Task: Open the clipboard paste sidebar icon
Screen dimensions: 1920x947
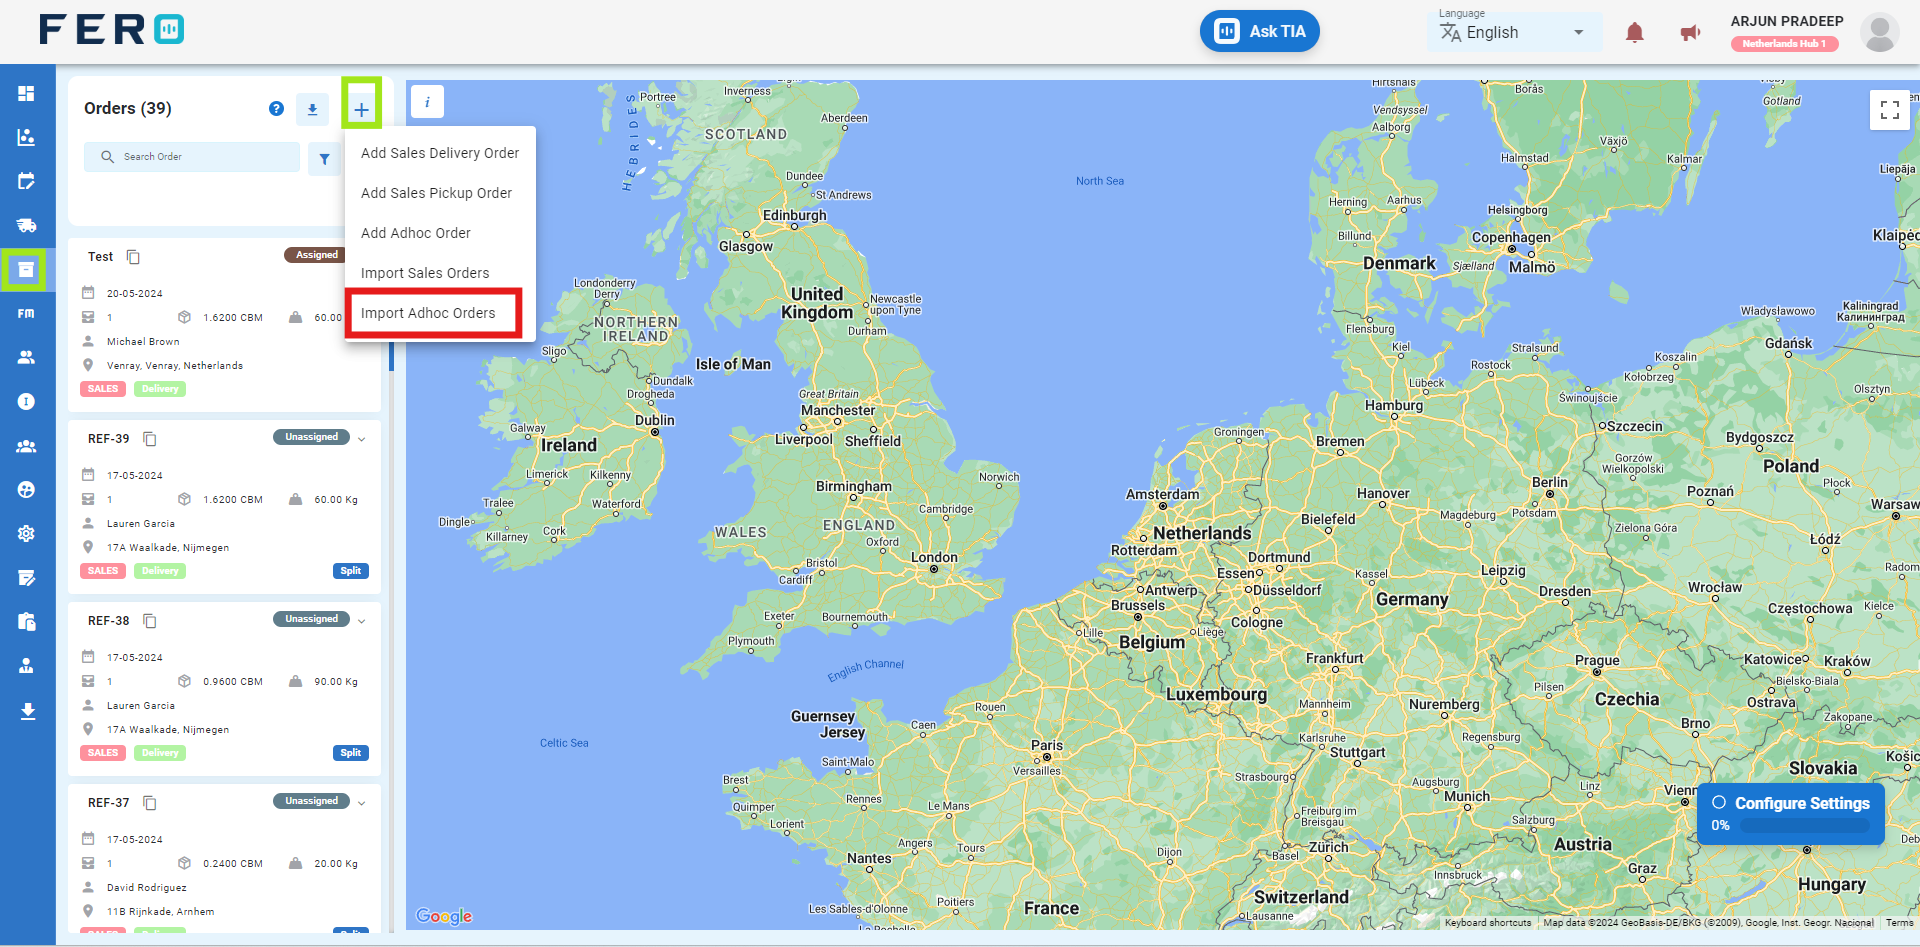Action: pyautogui.click(x=27, y=622)
